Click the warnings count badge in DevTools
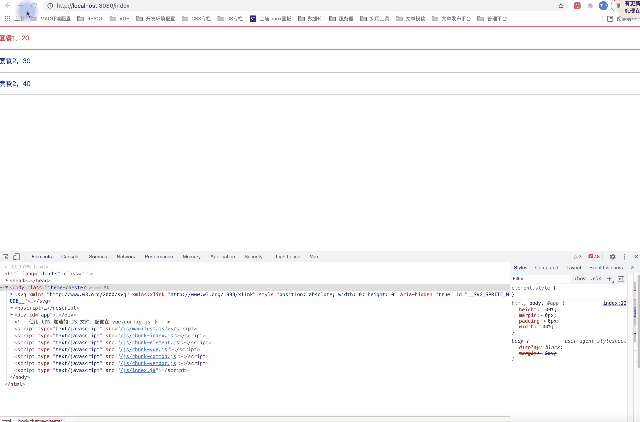Image resolution: width=640 pixels, height=422 pixels. pyautogui.click(x=577, y=257)
